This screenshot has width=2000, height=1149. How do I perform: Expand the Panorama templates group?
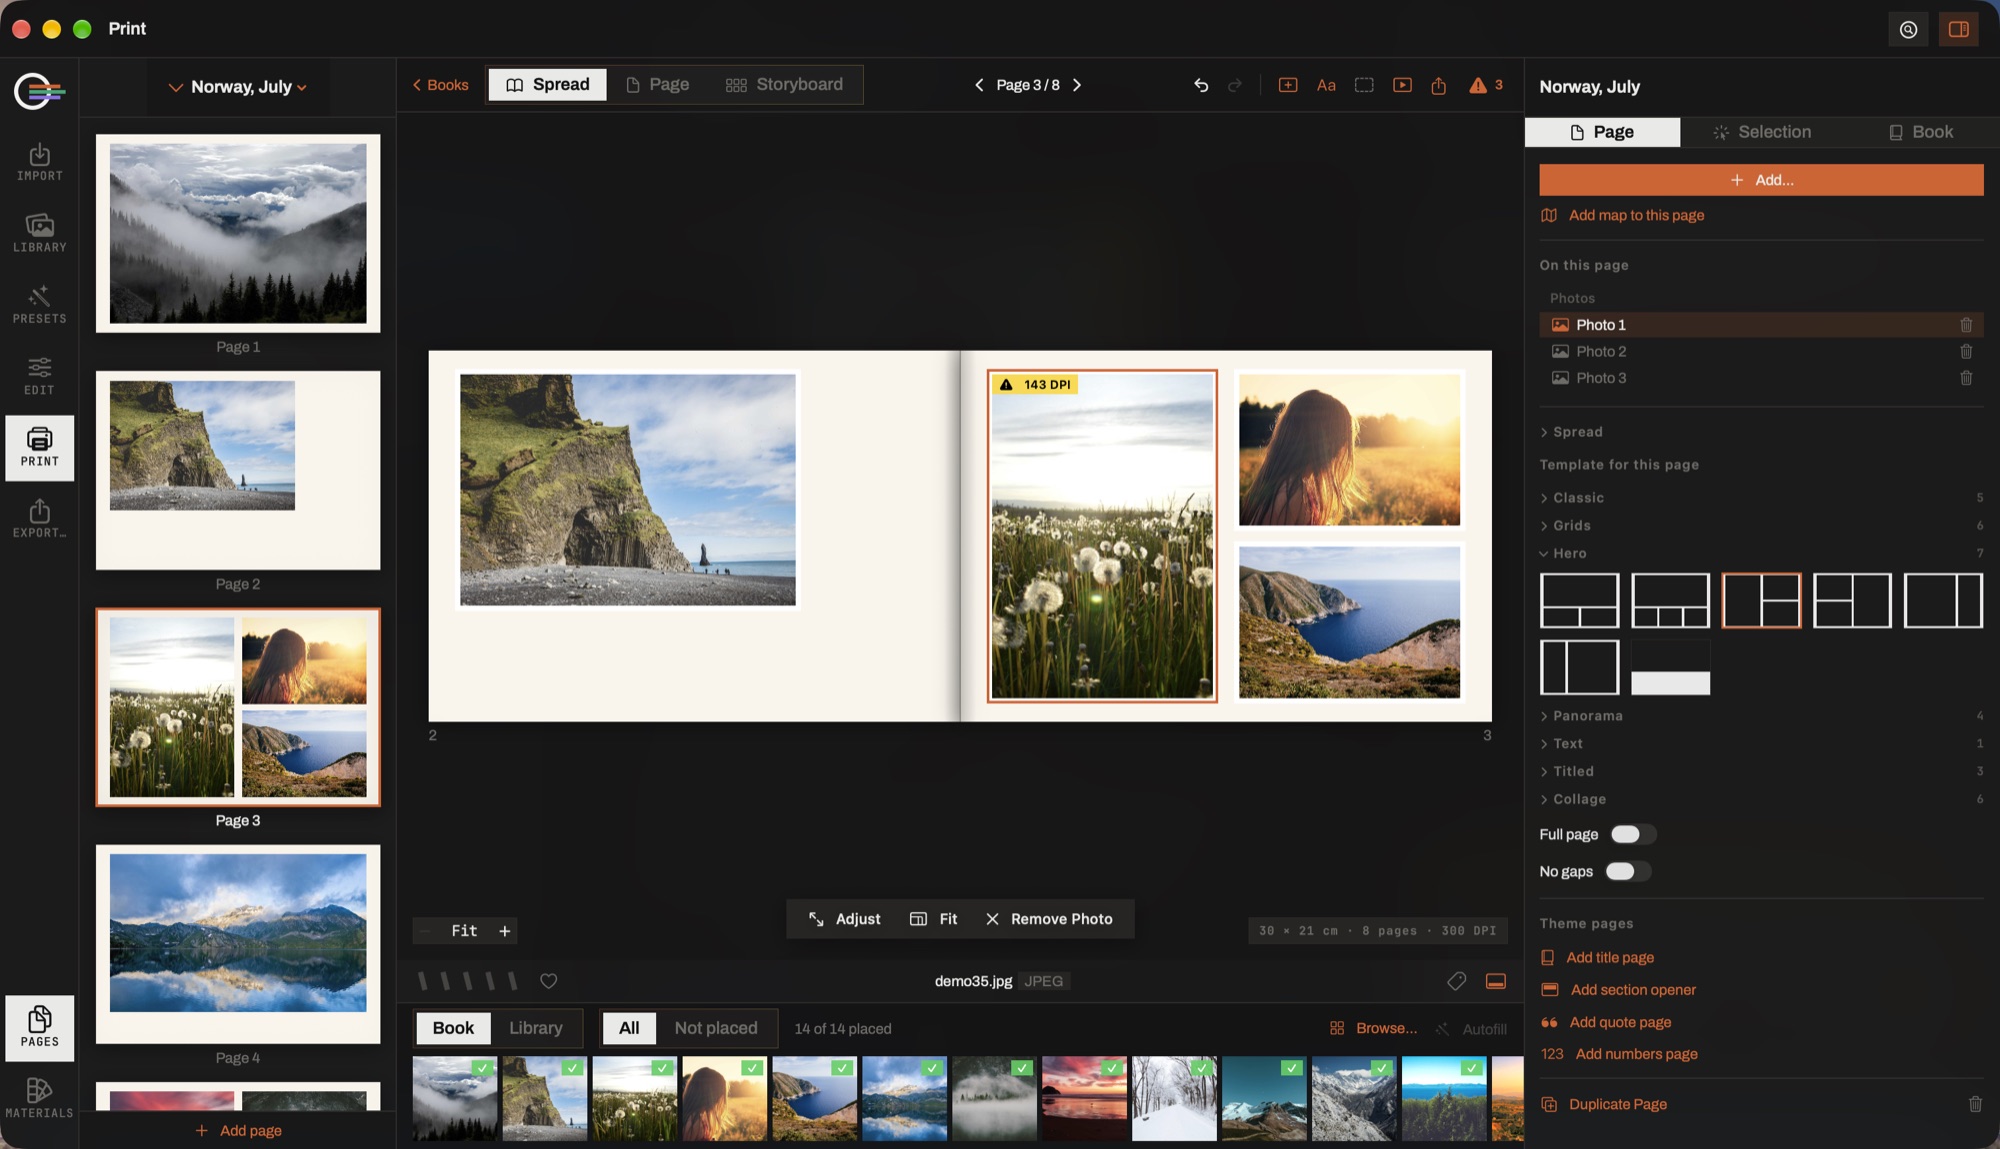pyautogui.click(x=1581, y=716)
